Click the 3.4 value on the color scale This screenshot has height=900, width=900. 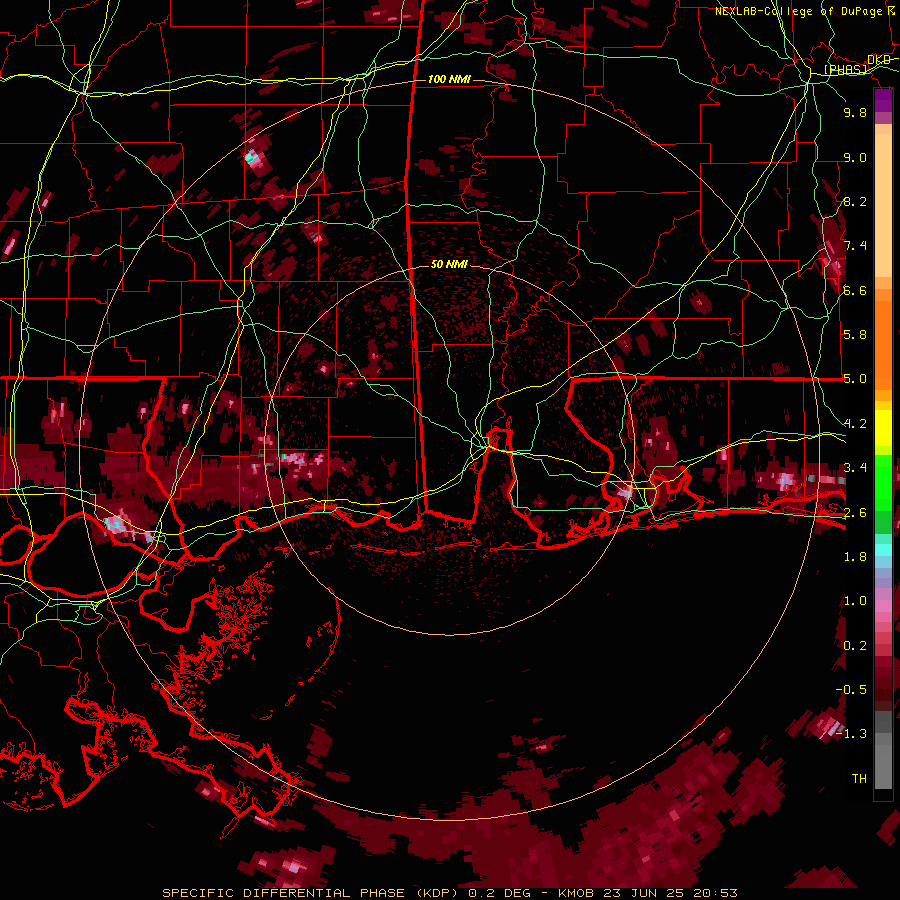click(855, 468)
